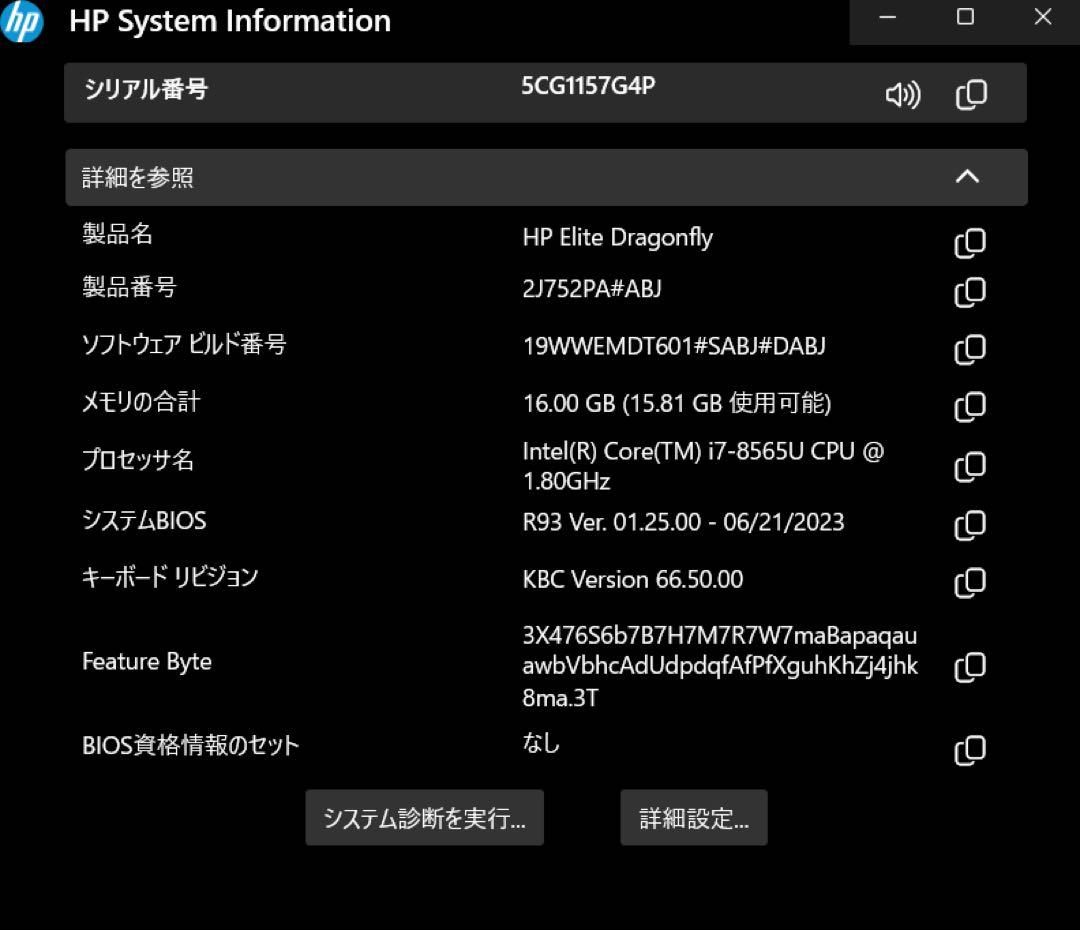Click the 19WWEMDT601#SABJ#DABJ build value
Image resolution: width=1080 pixels, height=930 pixels.
[674, 346]
